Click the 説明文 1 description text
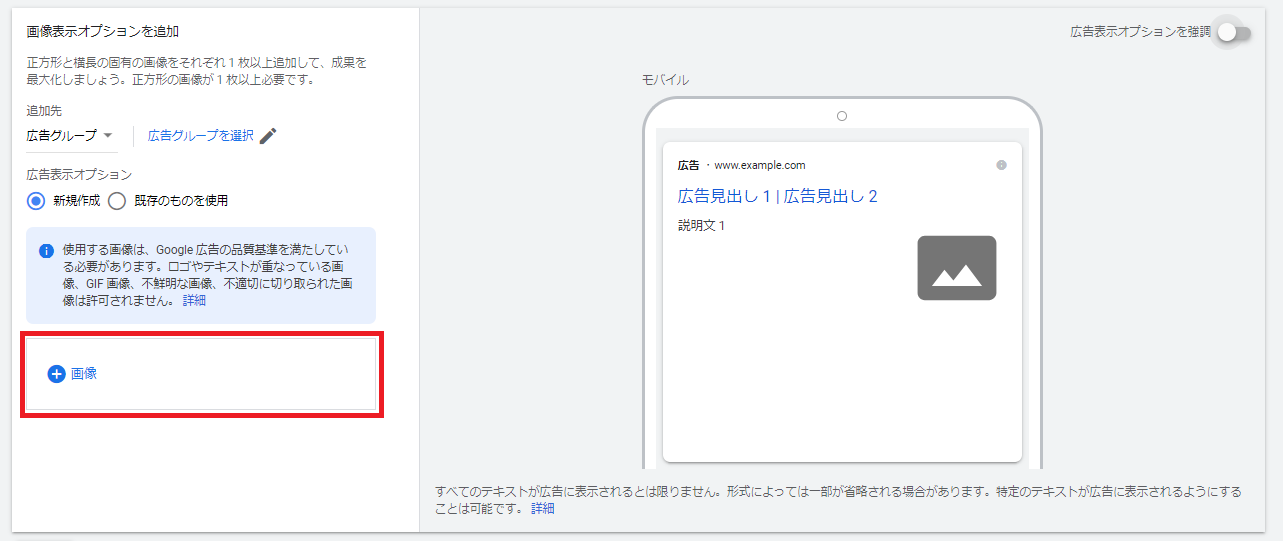The image size is (1283, 541). 701,226
